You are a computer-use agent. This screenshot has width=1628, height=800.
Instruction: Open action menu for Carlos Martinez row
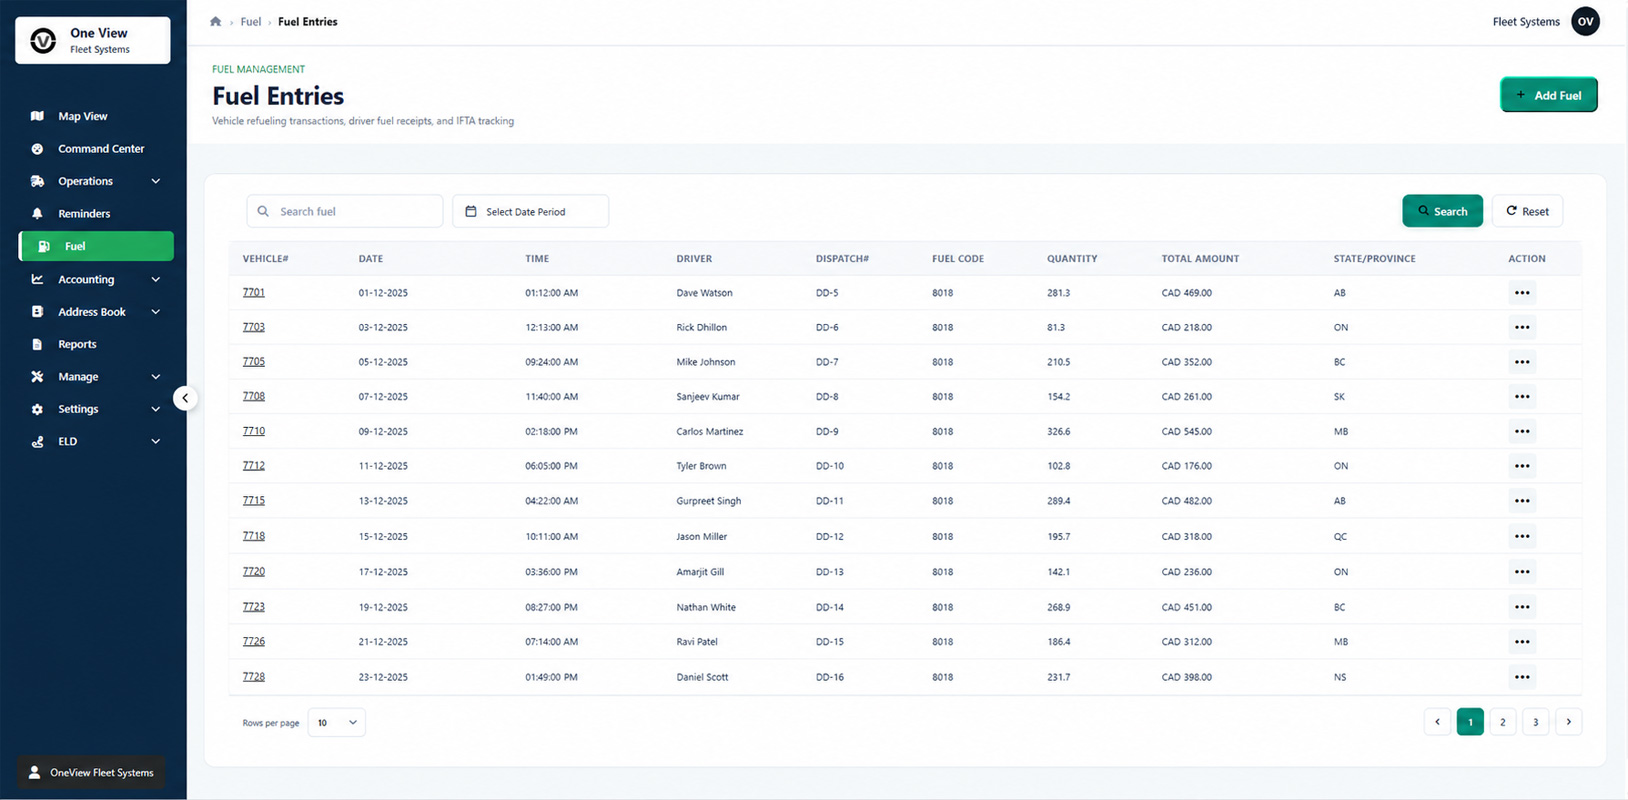[1522, 431]
